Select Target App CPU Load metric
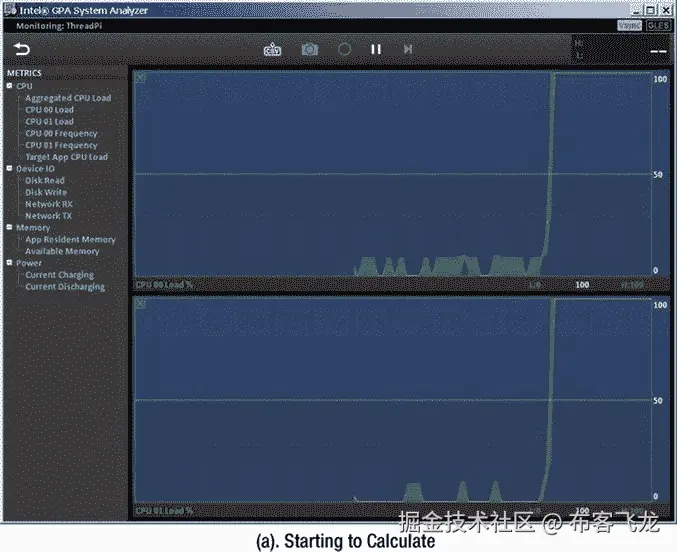 (66, 157)
